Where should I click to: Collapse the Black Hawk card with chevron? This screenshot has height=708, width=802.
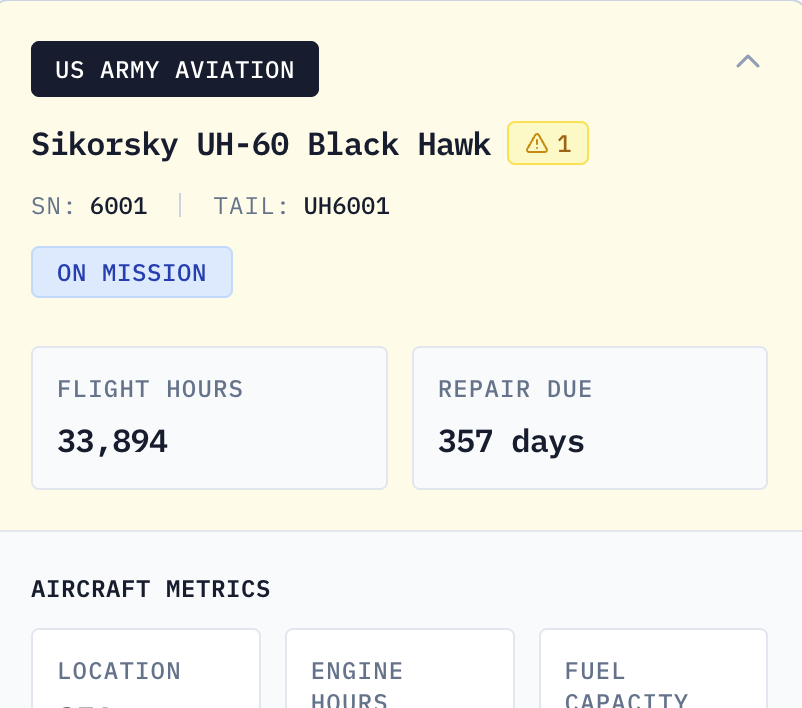click(x=748, y=61)
